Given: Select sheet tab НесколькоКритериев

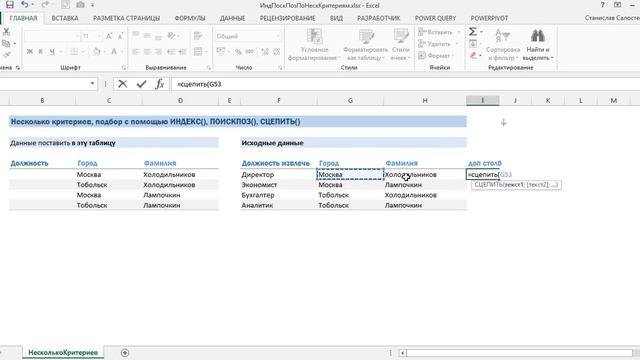Looking at the screenshot, I should [63, 353].
